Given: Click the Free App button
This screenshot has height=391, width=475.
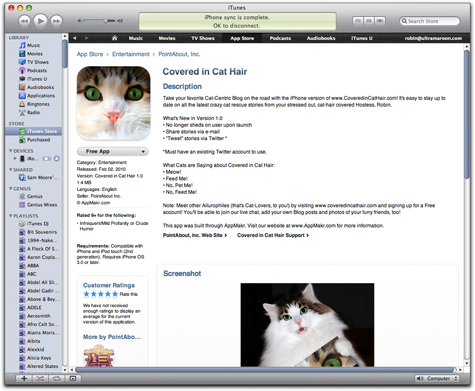Looking at the screenshot, I should tap(108, 151).
